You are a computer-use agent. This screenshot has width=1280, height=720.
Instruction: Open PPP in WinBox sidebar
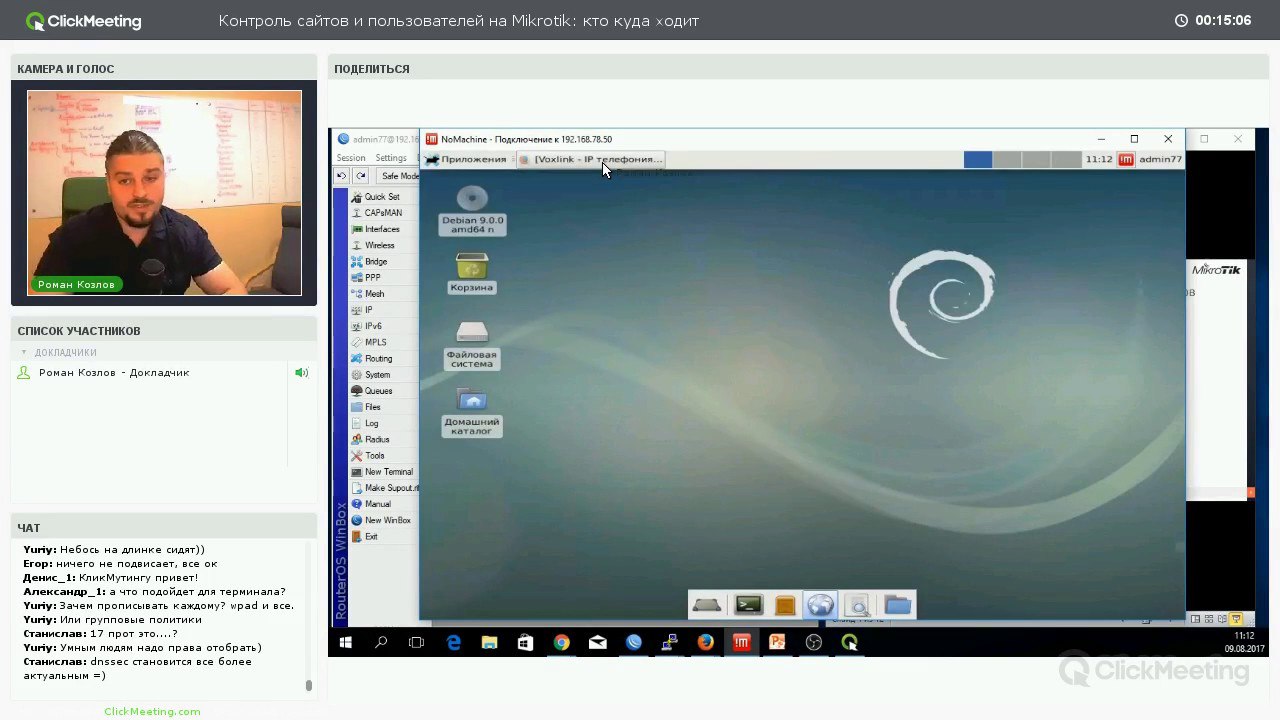tap(366, 277)
